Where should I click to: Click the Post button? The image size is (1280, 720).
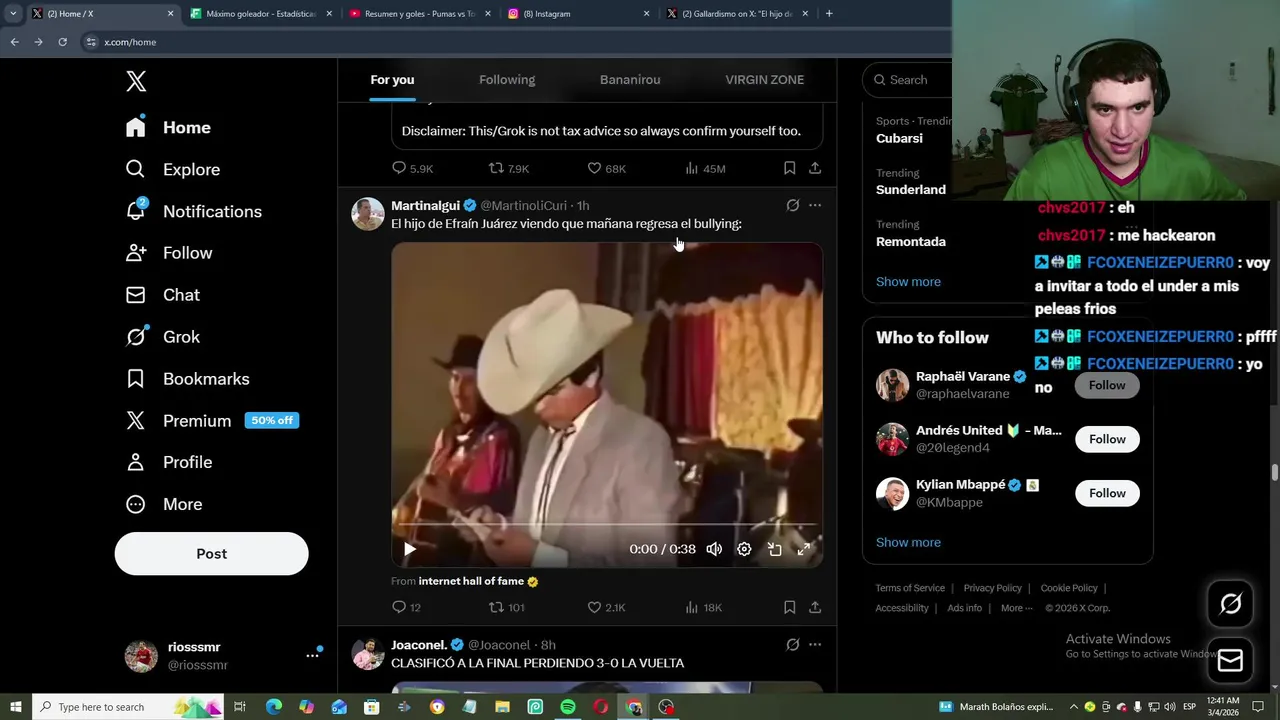coord(211,553)
